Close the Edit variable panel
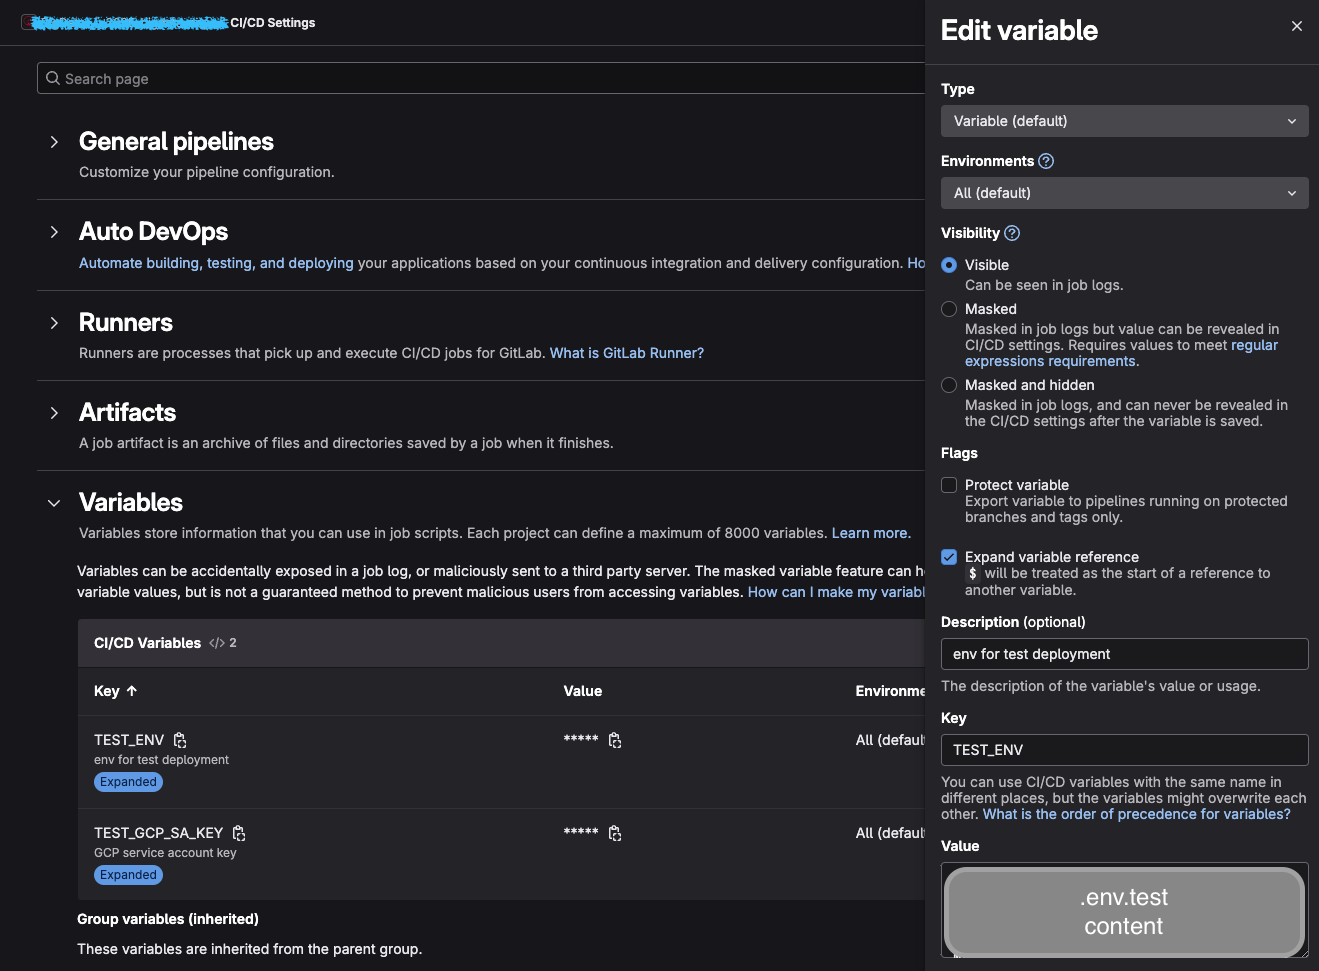 [1297, 26]
